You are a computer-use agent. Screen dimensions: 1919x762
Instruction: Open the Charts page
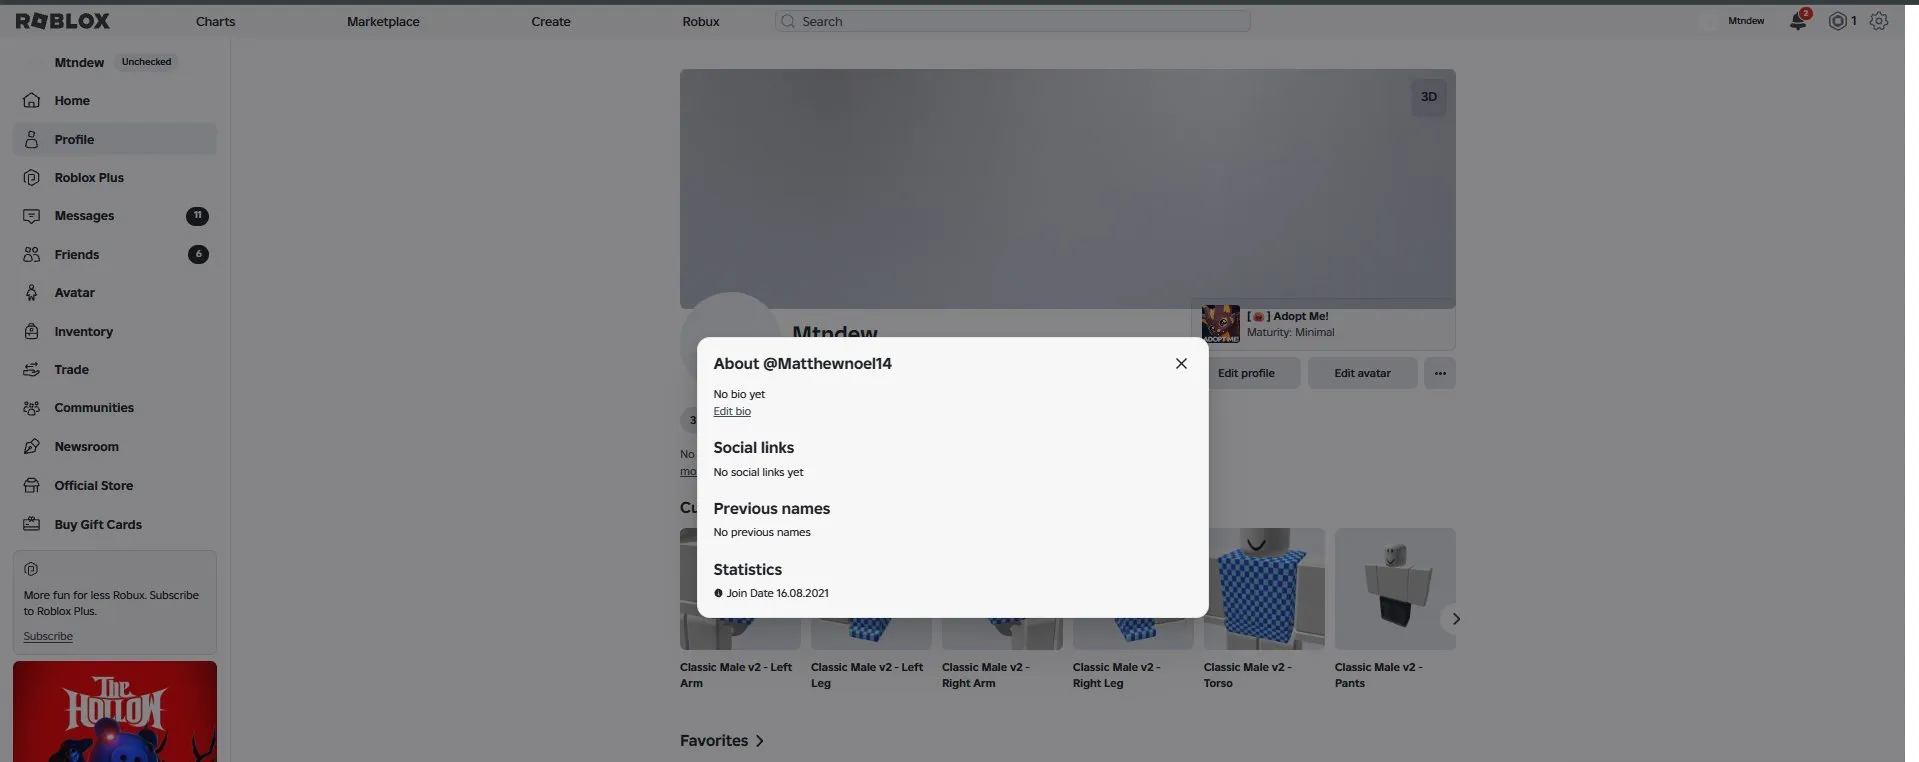point(216,21)
